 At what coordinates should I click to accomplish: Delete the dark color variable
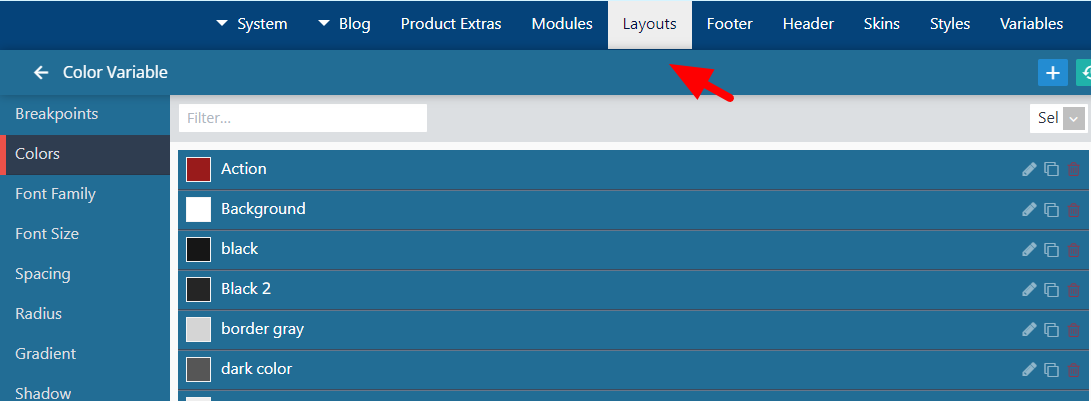1074,370
